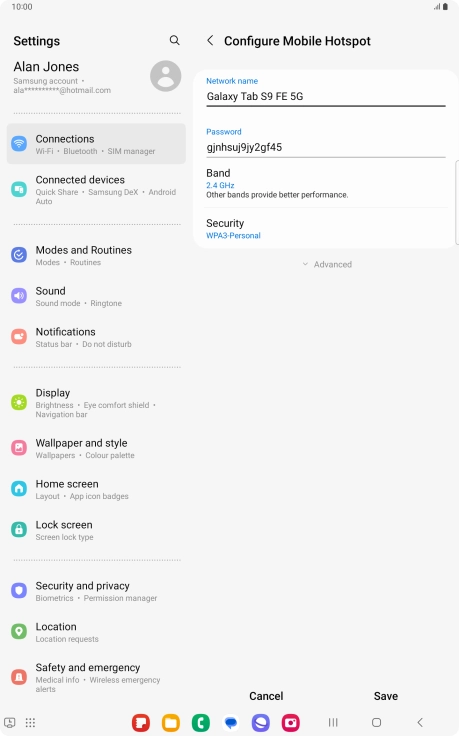Launch the pink camera app in dock
This screenshot has width=459, height=736.
click(291, 722)
